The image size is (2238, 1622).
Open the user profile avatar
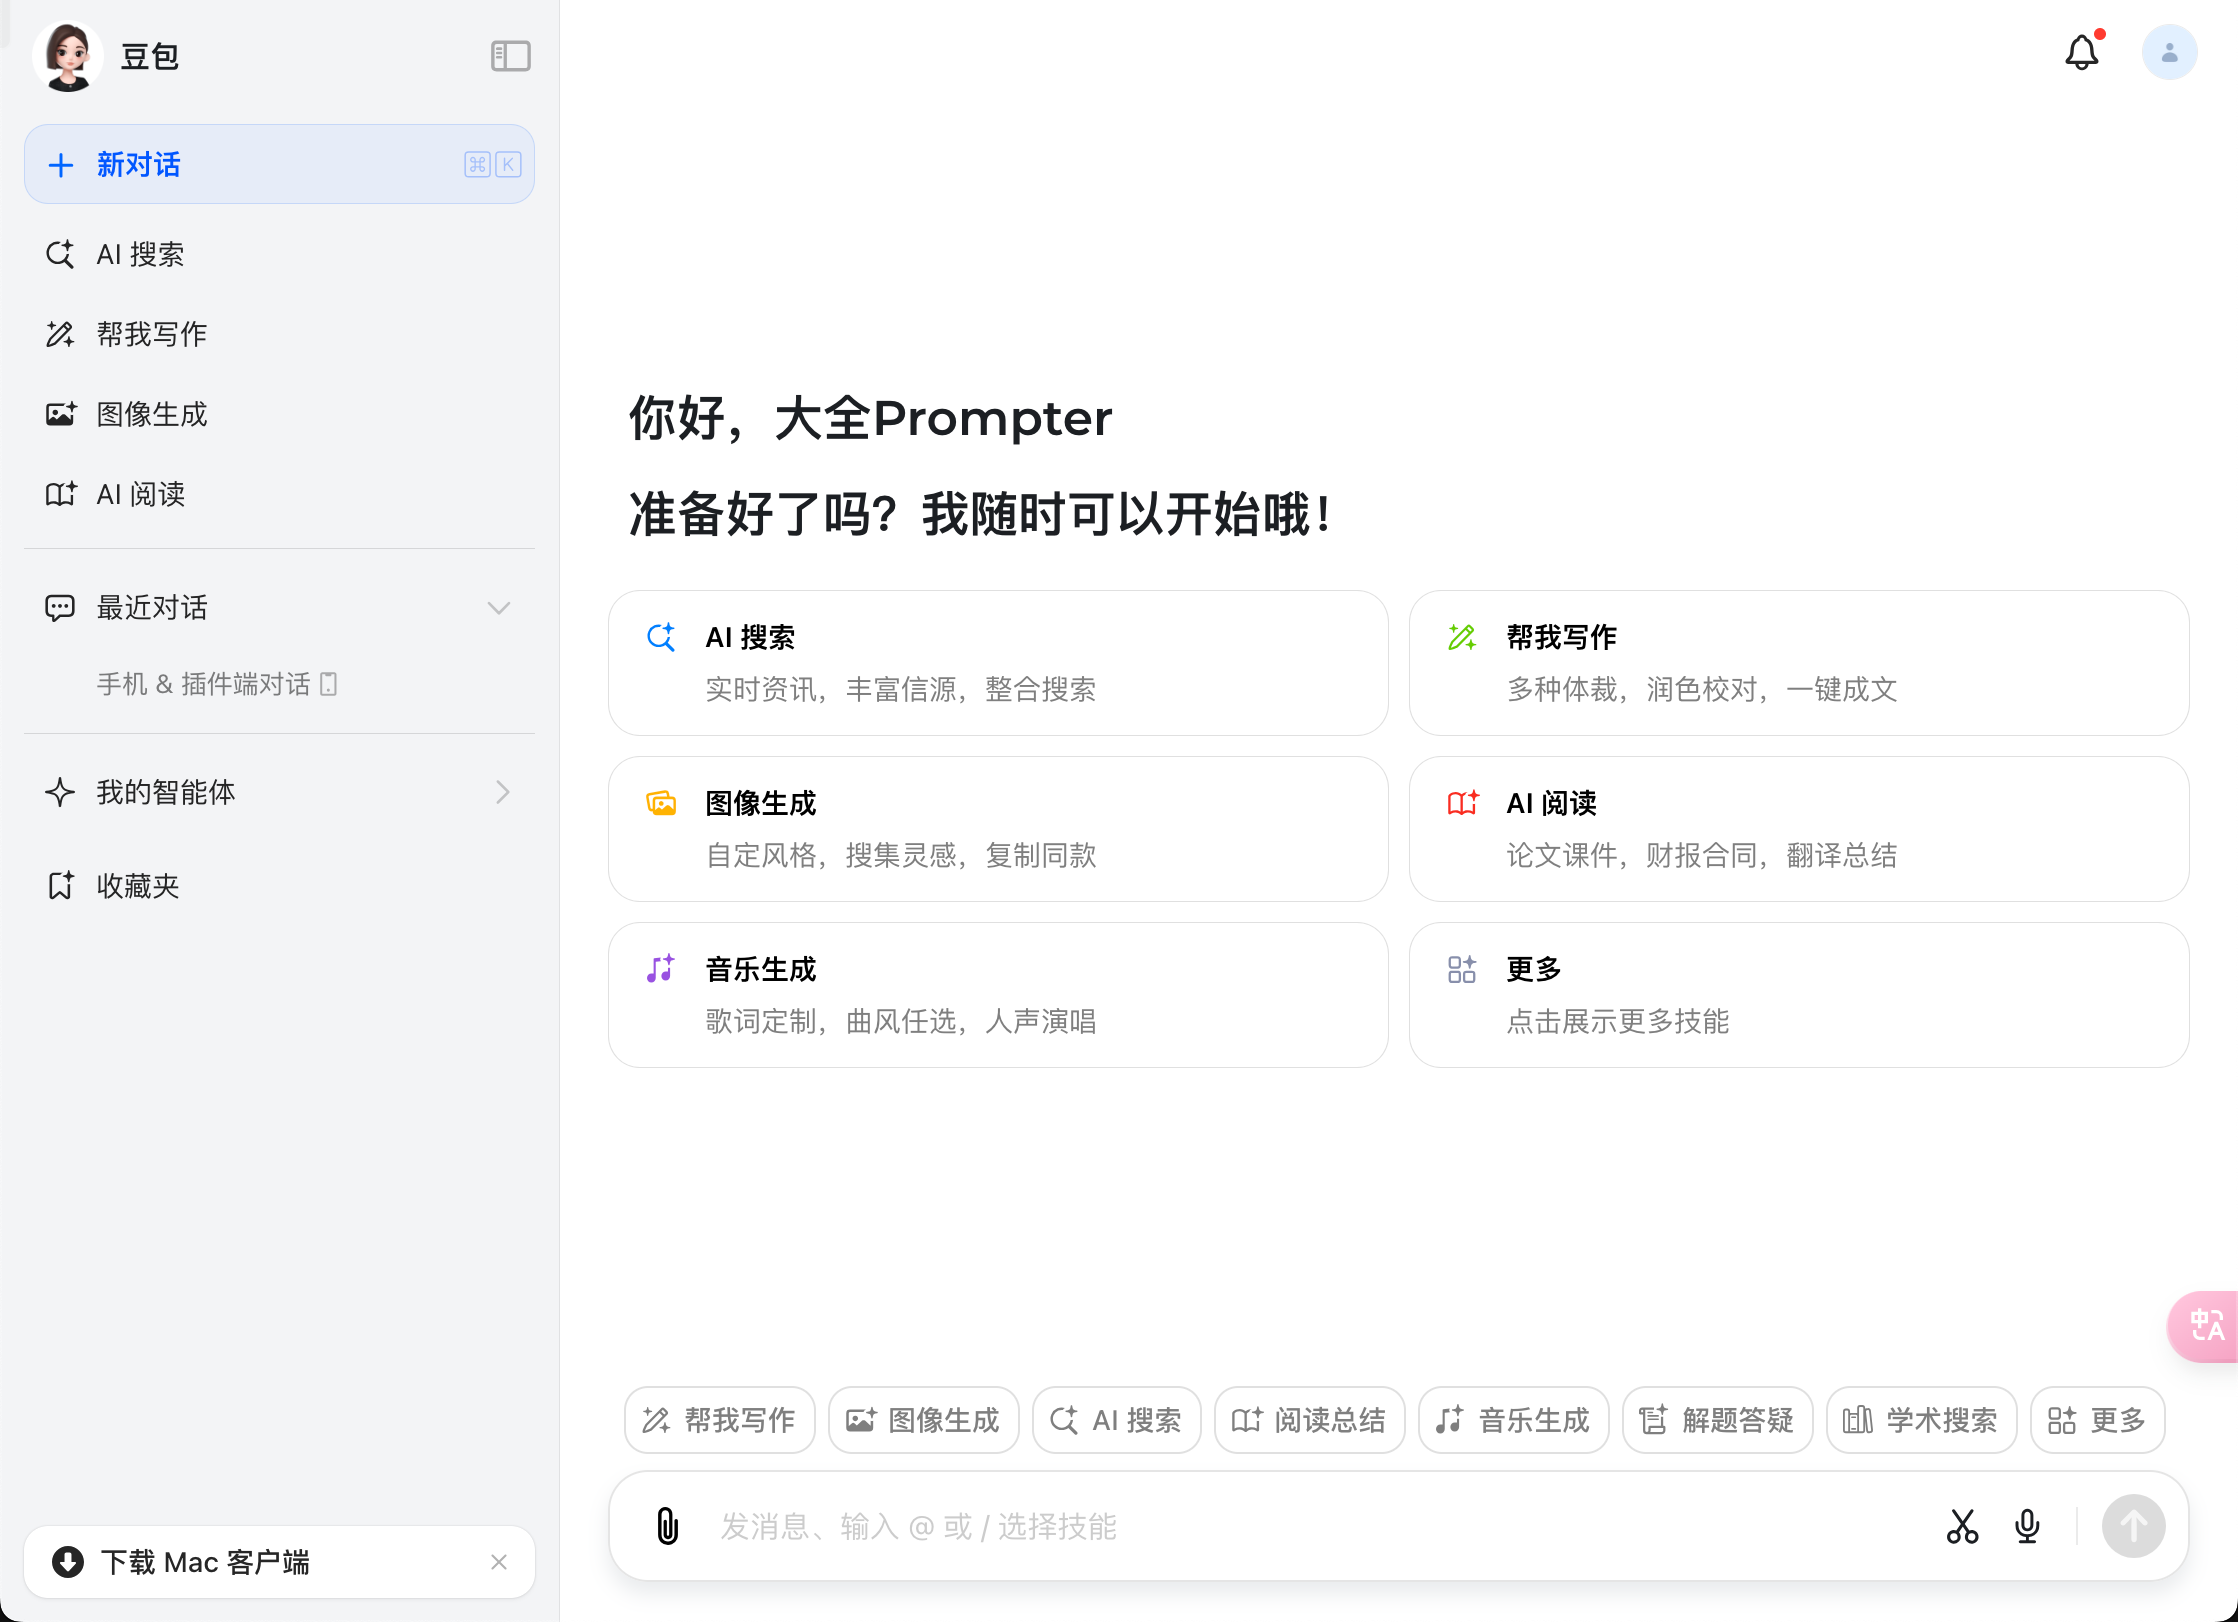coord(2168,53)
